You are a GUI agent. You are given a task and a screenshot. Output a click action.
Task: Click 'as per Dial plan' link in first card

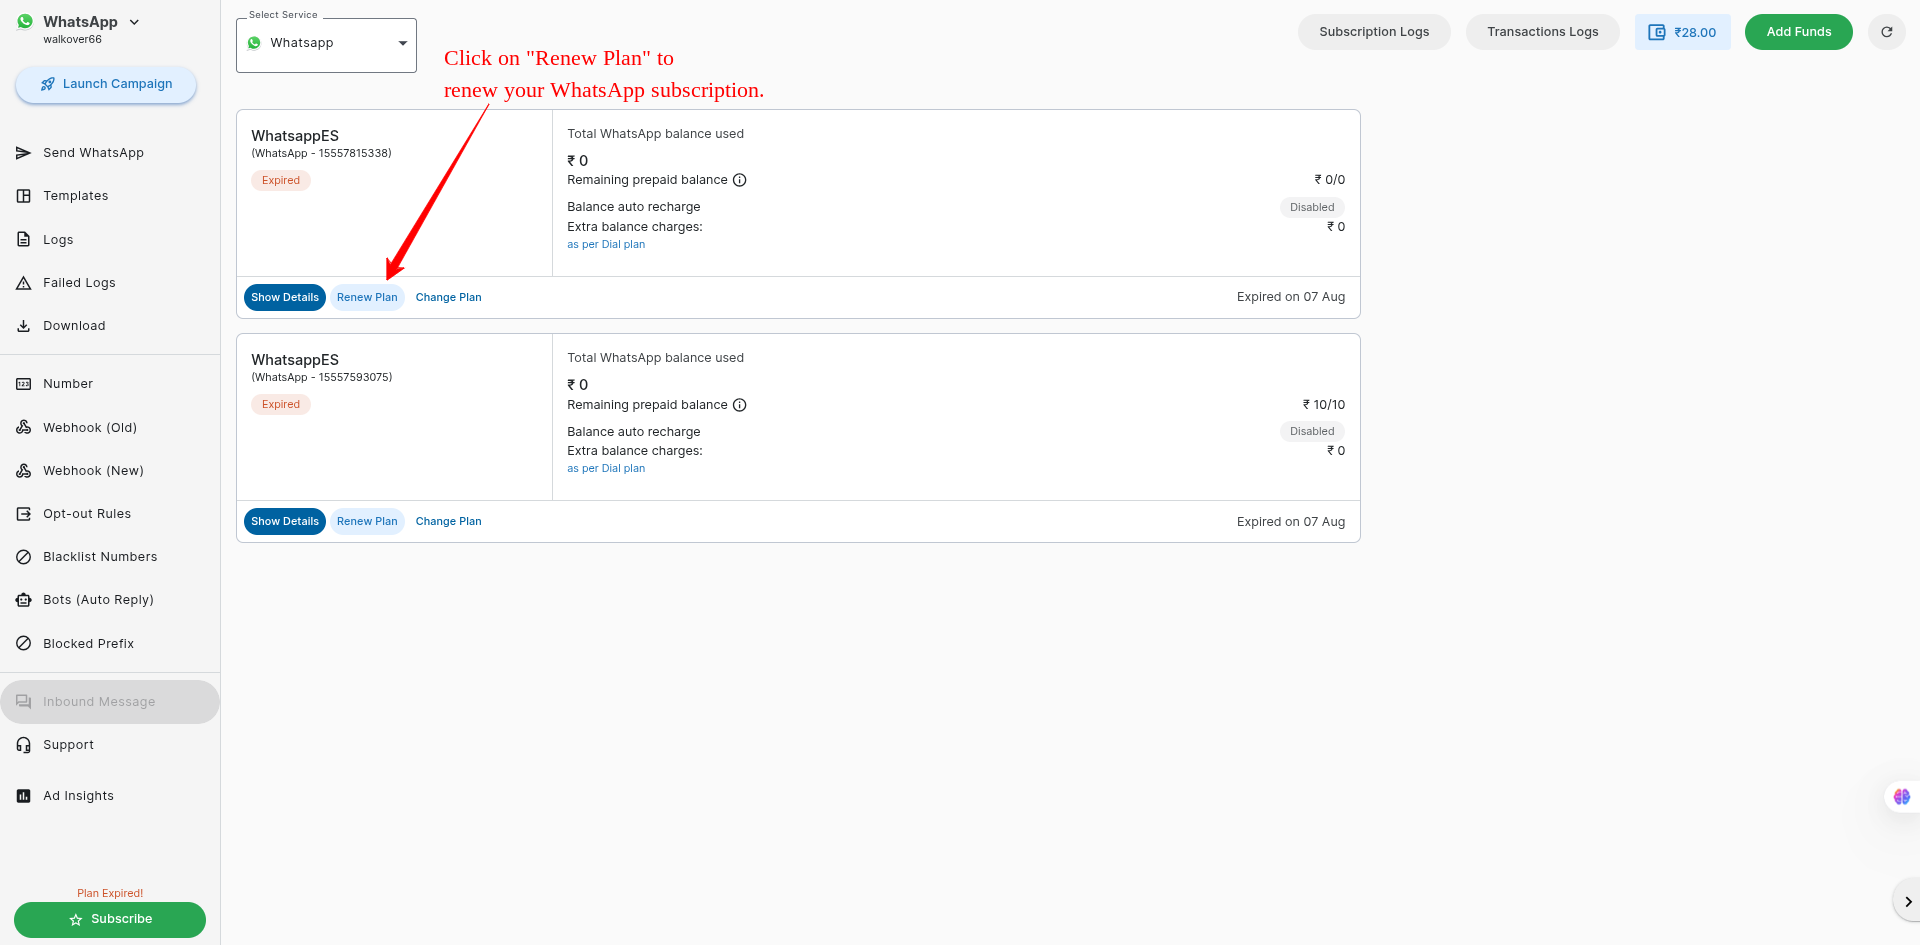tap(606, 245)
